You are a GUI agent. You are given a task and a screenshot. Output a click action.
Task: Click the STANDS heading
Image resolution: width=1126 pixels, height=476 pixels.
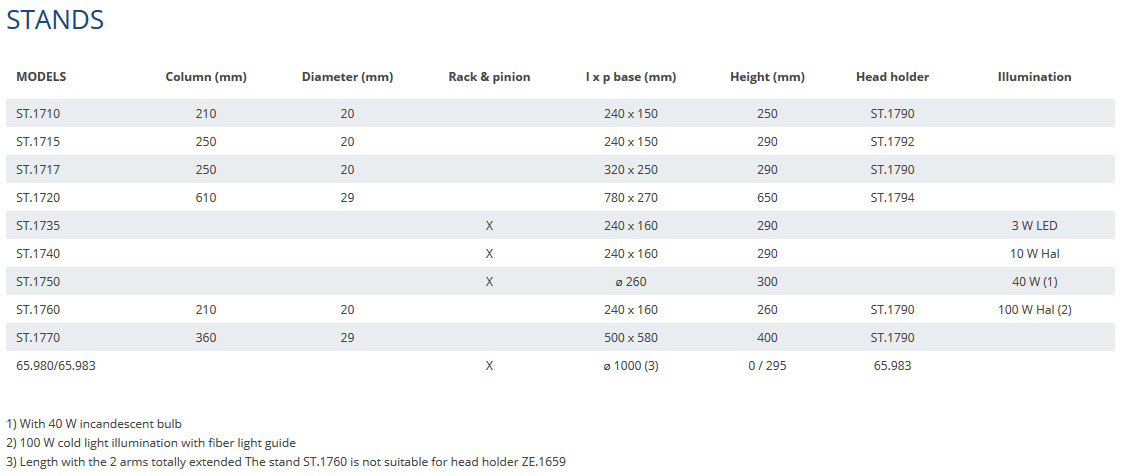[x=55, y=20]
